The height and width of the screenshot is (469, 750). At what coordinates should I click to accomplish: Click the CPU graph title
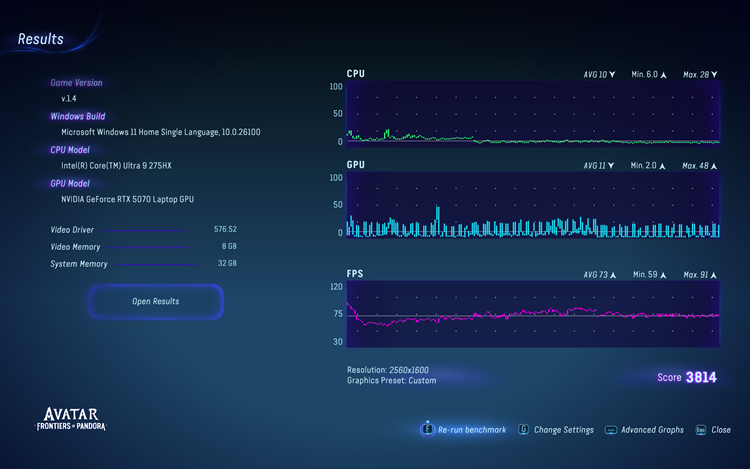(356, 74)
